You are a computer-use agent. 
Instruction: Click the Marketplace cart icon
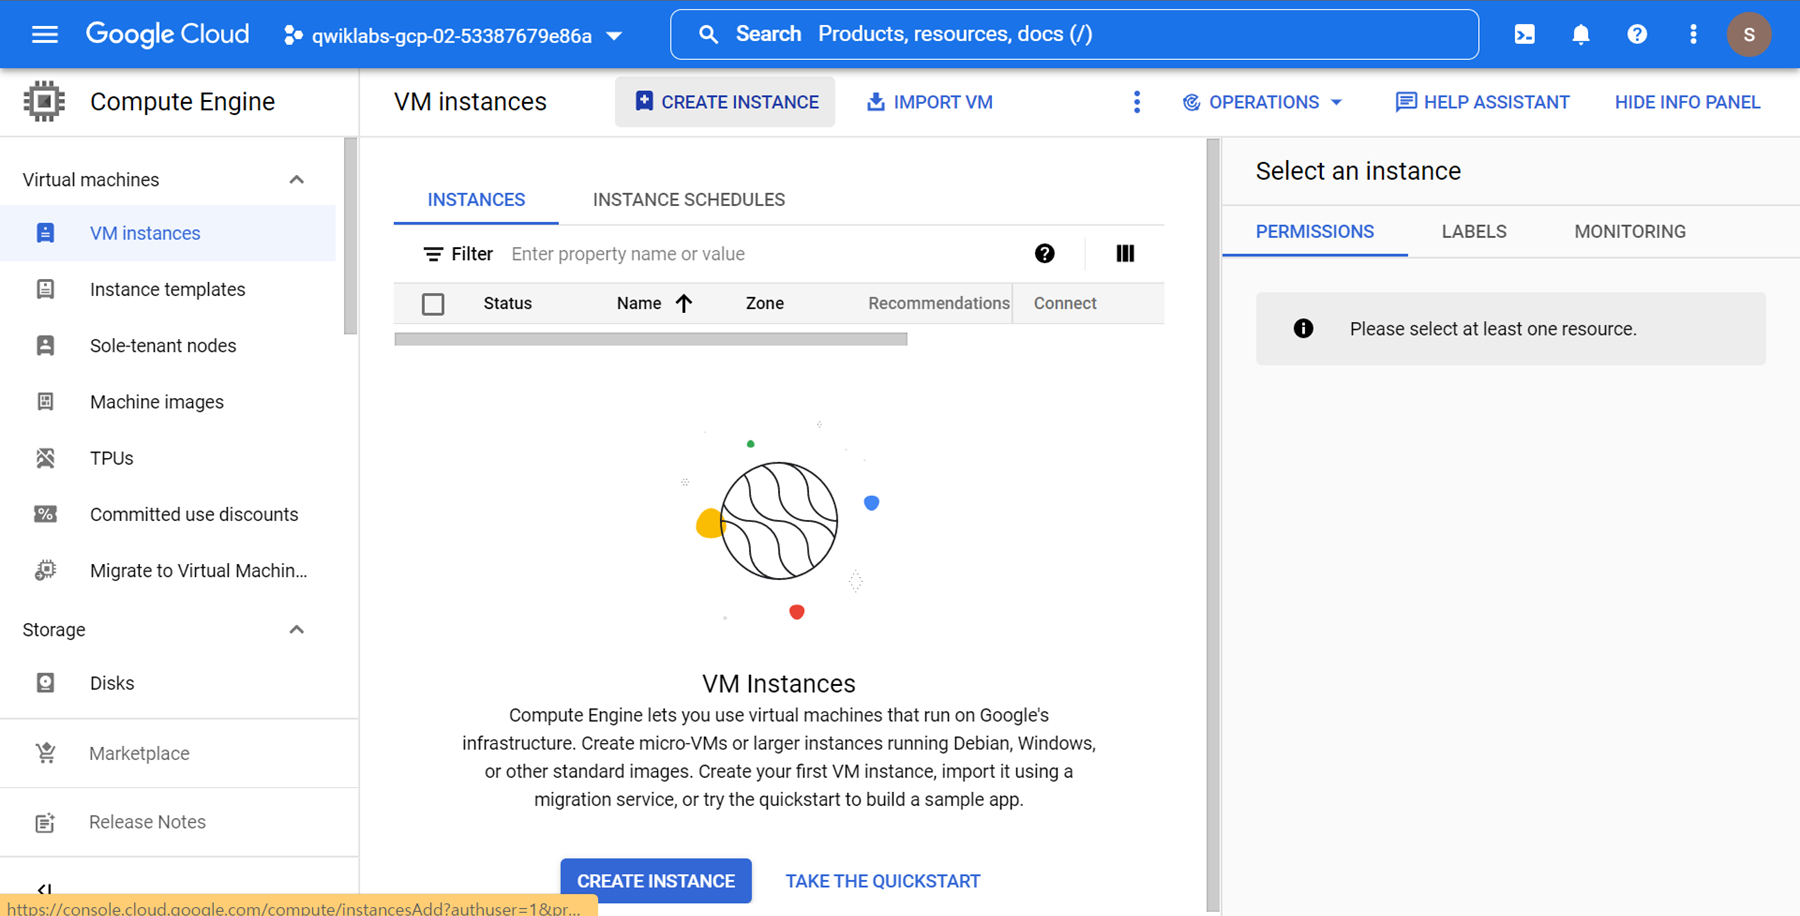[x=45, y=753]
